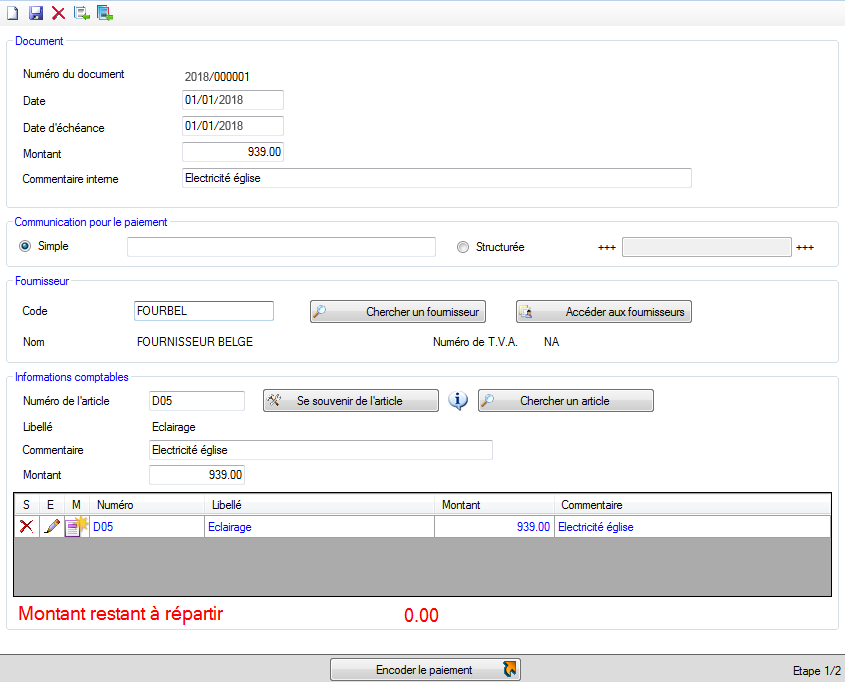The image size is (845, 682).
Task: Click the document Montant field 939.00
Action: [233, 152]
